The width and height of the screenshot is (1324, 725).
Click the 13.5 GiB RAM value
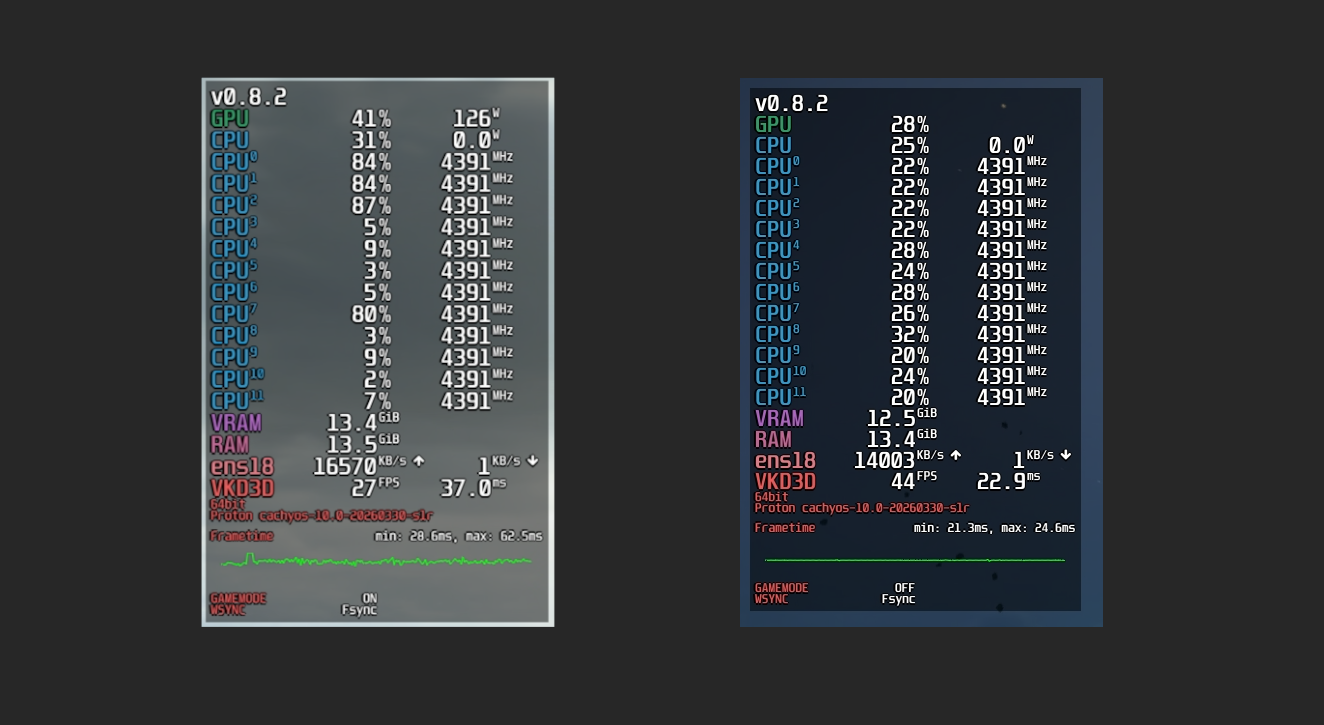363,444
